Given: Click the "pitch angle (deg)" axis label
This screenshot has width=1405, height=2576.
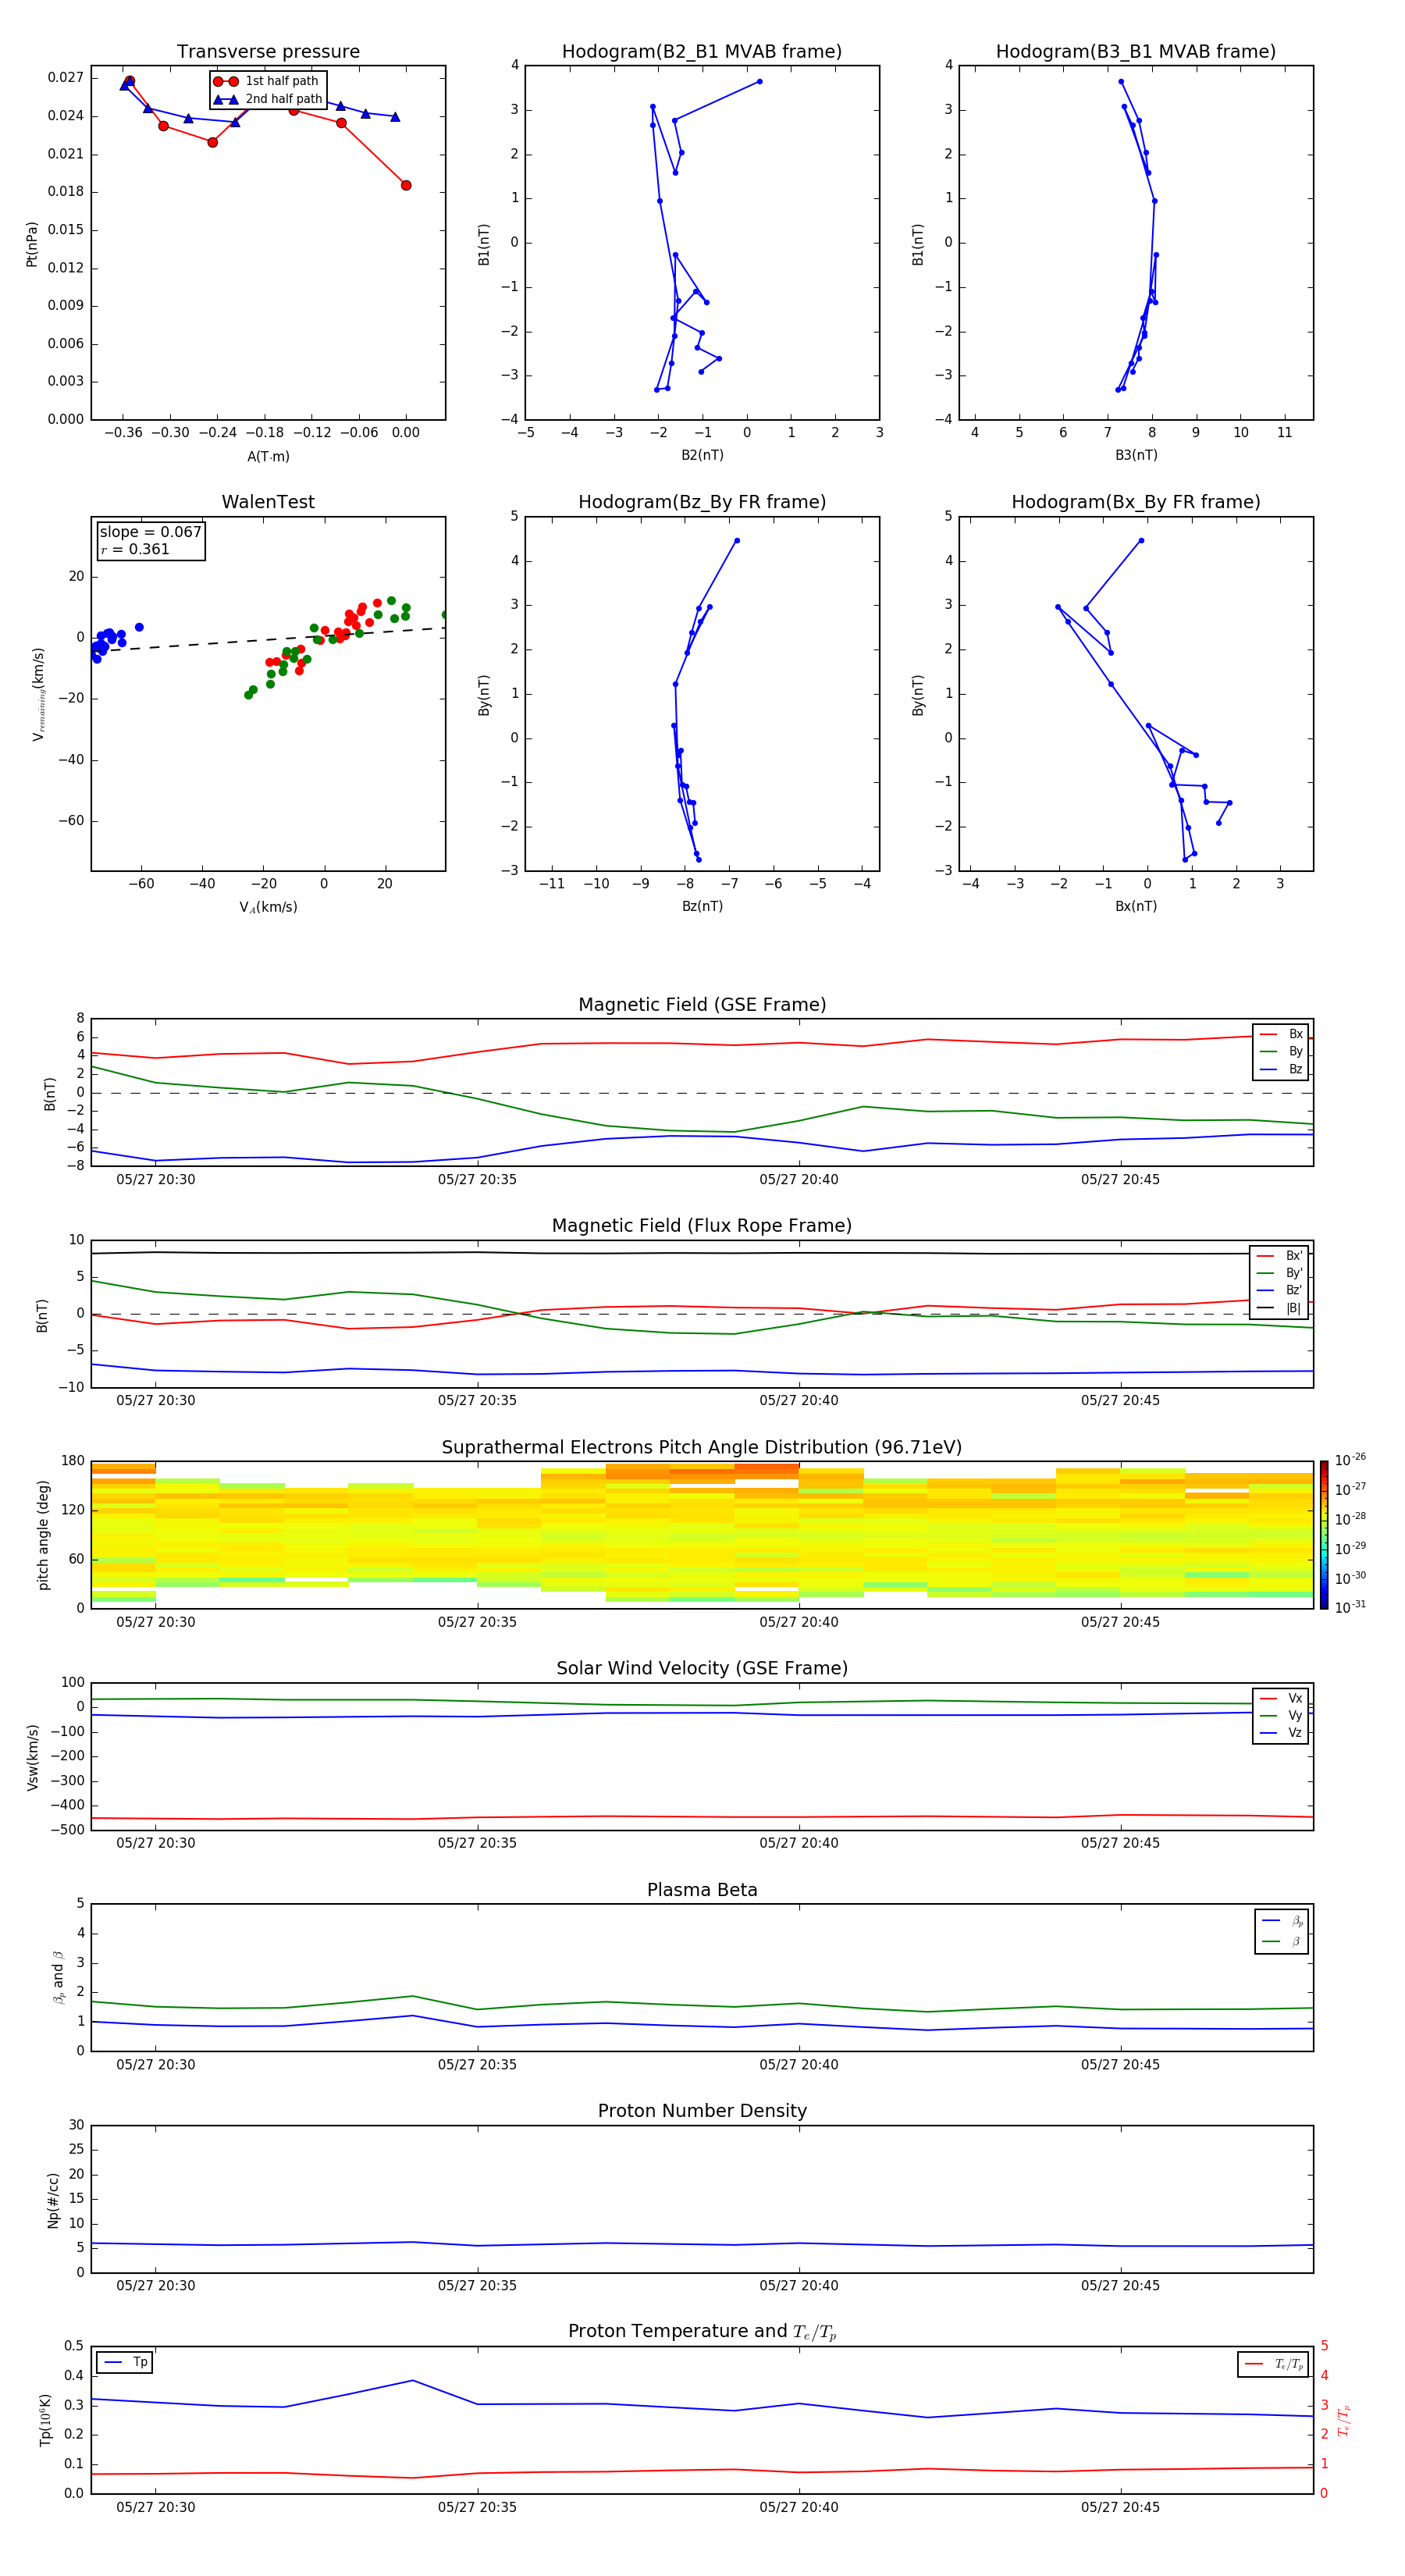Looking at the screenshot, I should pyautogui.click(x=43, y=1535).
